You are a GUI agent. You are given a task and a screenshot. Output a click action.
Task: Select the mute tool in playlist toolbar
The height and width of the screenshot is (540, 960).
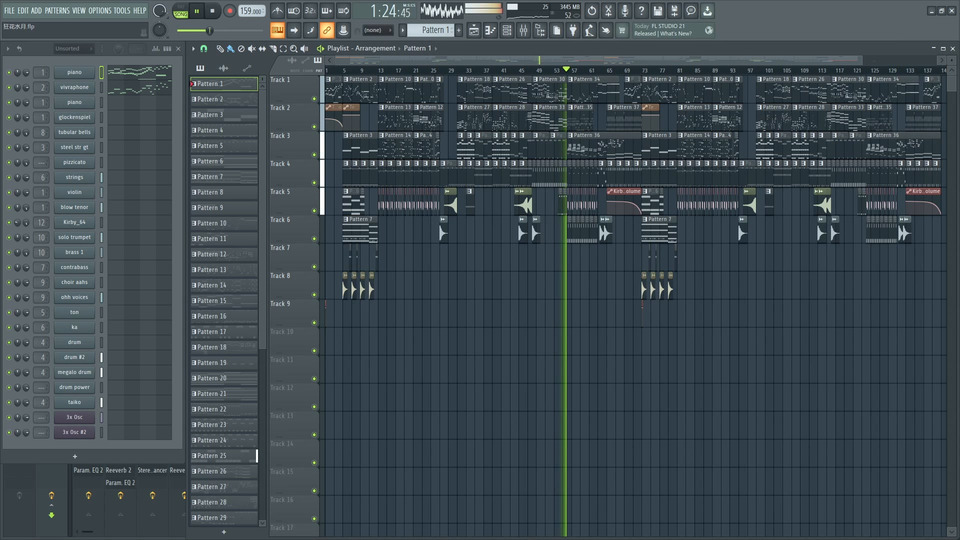250,48
